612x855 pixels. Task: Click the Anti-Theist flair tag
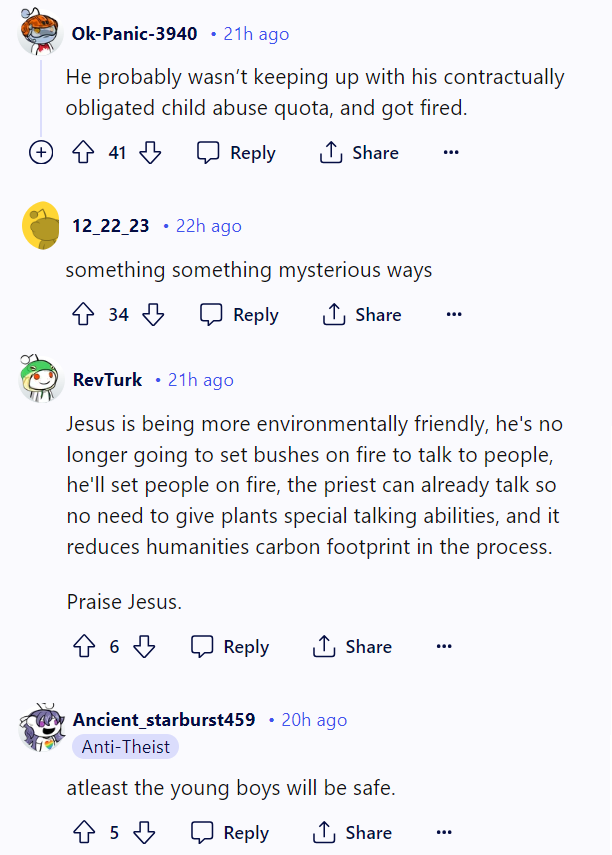[x=126, y=747]
